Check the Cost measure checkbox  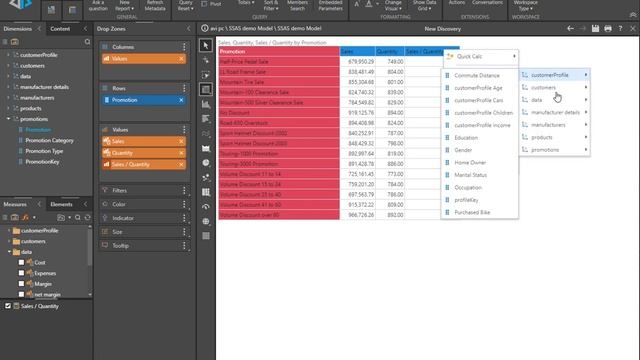coord(21,262)
